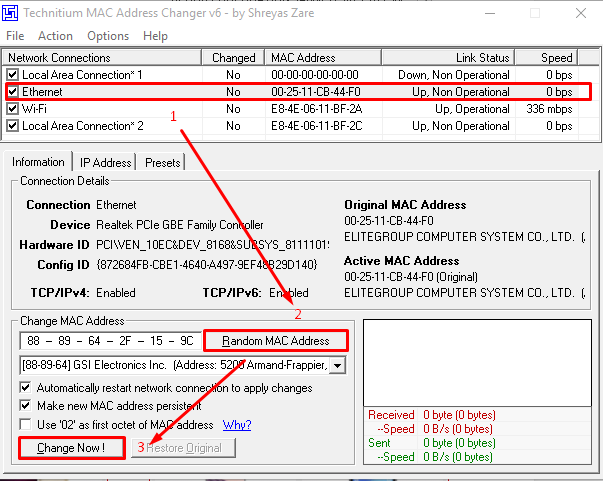603x481 pixels.
Task: Click the Hardware ID value PCI\VEN_10EC
Action: pyautogui.click(x=213, y=245)
